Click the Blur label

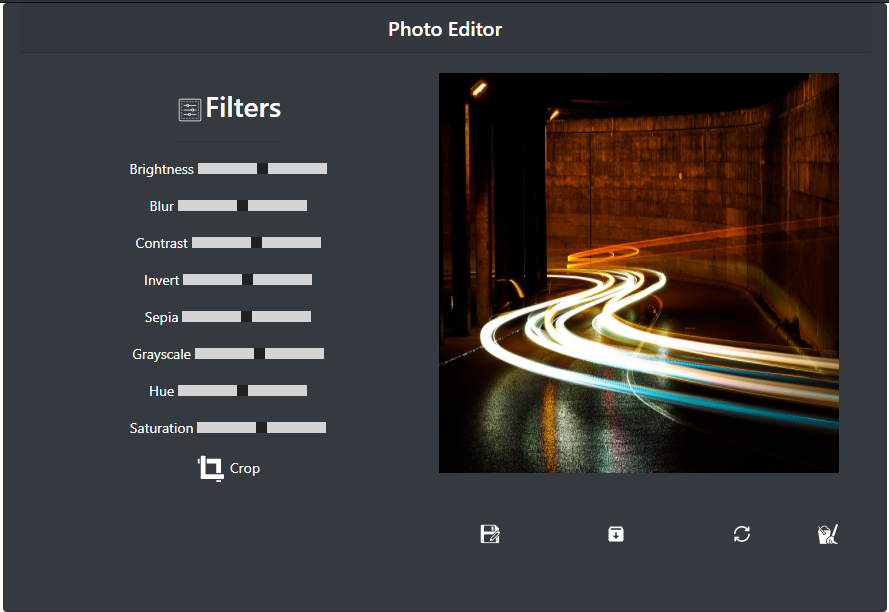coord(162,206)
